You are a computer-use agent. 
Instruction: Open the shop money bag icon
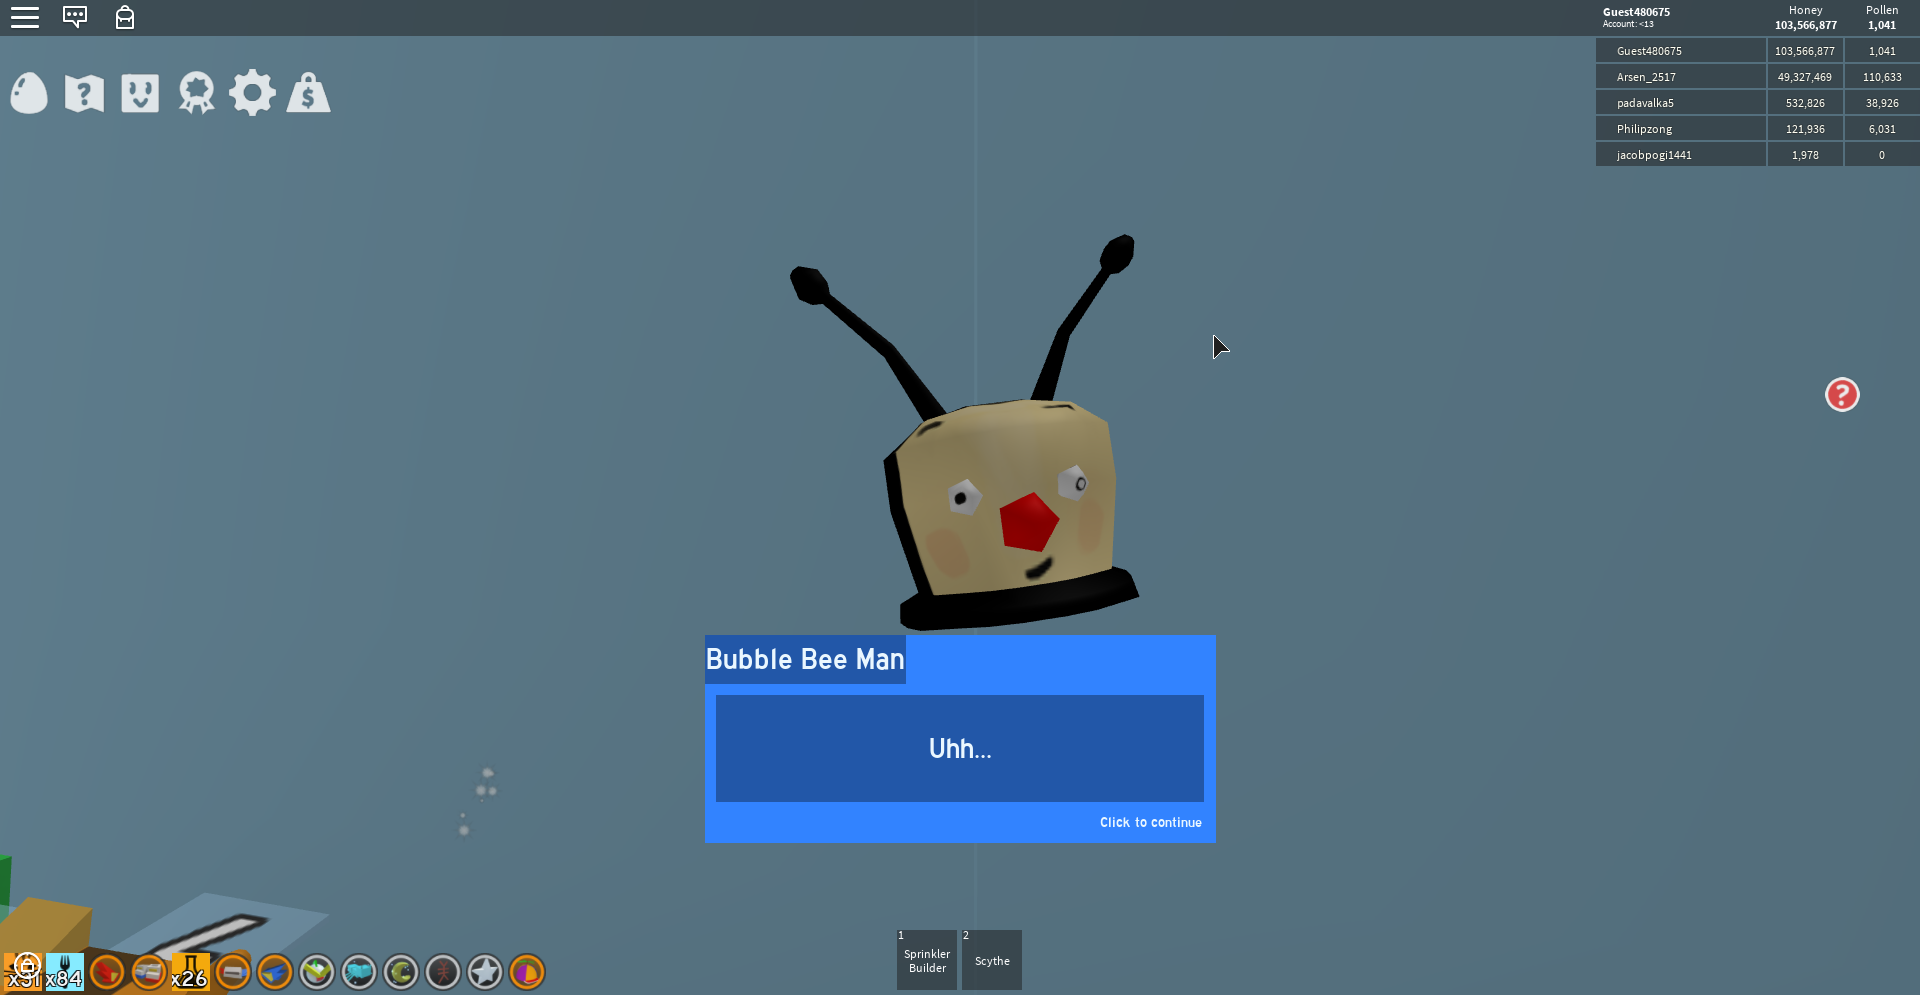tap(308, 94)
